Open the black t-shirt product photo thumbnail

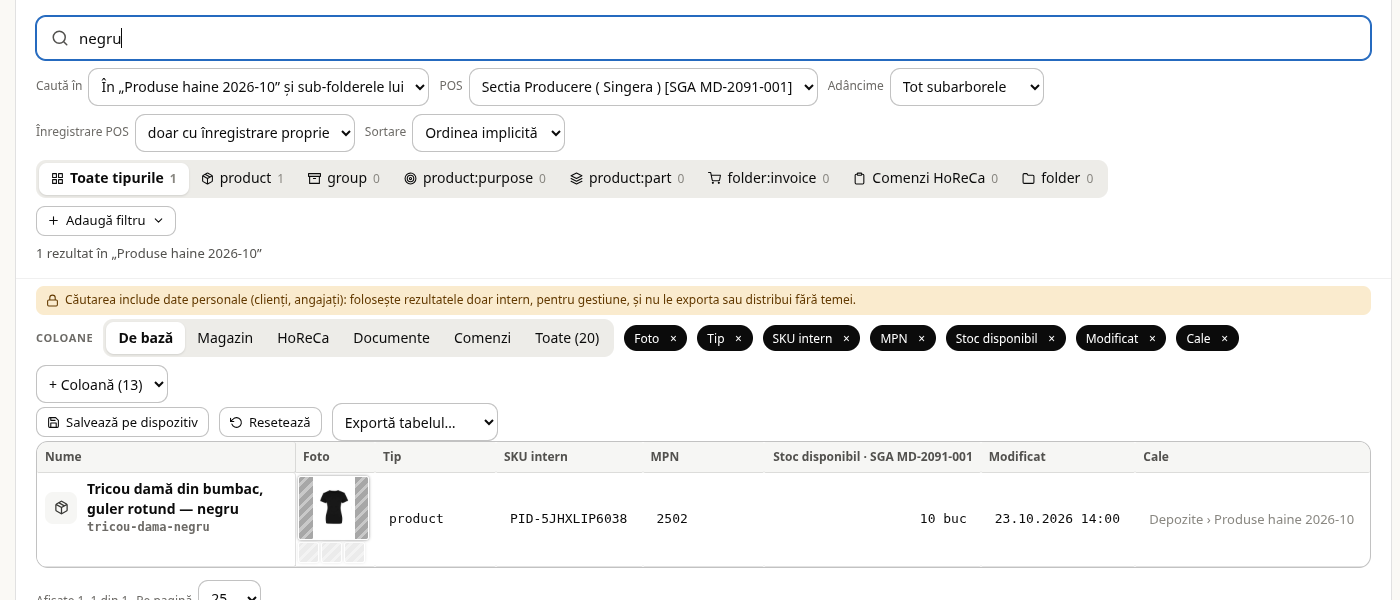pyautogui.click(x=334, y=508)
